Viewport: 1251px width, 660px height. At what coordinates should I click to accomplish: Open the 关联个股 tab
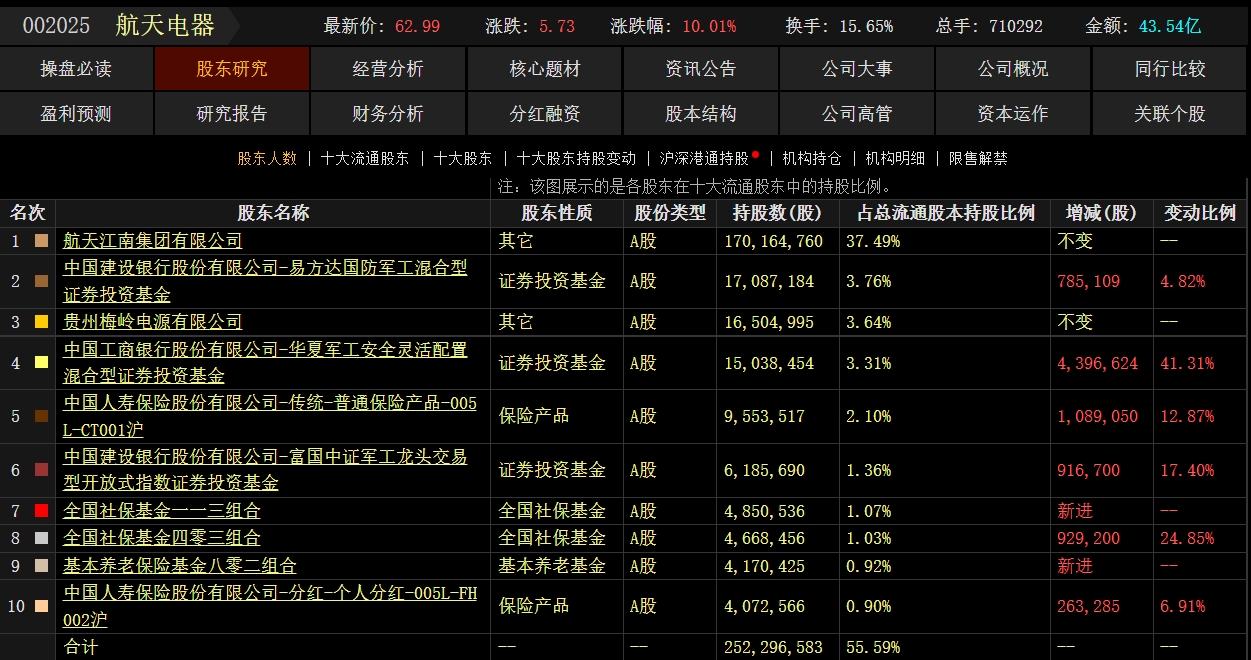pos(1170,114)
